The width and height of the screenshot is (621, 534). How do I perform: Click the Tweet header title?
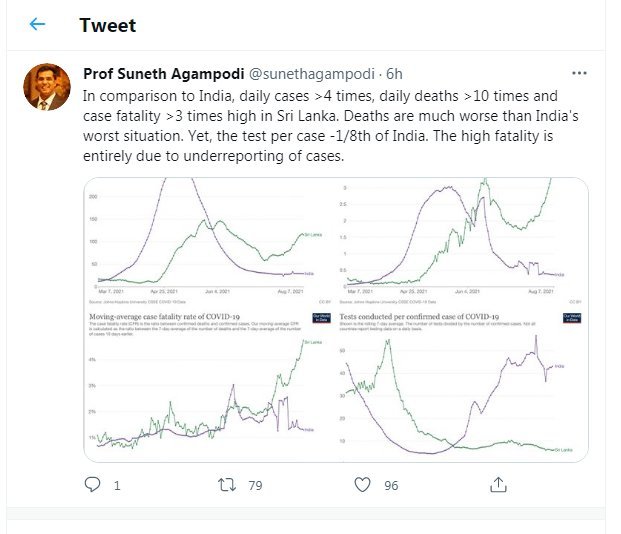[x=108, y=24]
